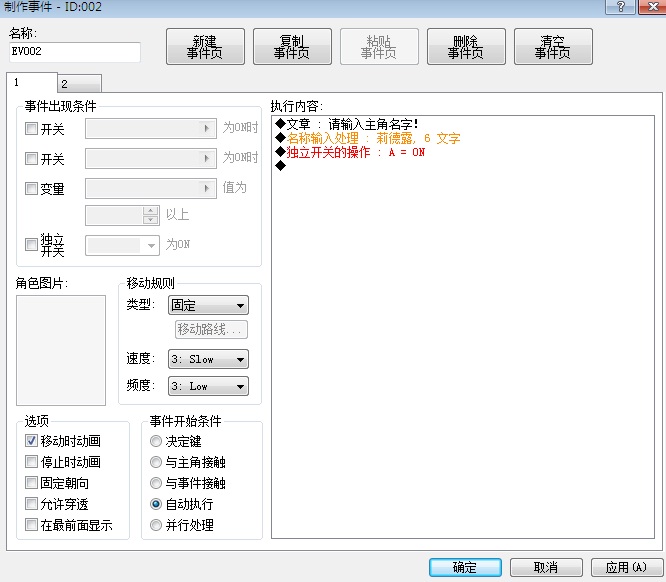Switch to event page tab 2

pos(80,84)
